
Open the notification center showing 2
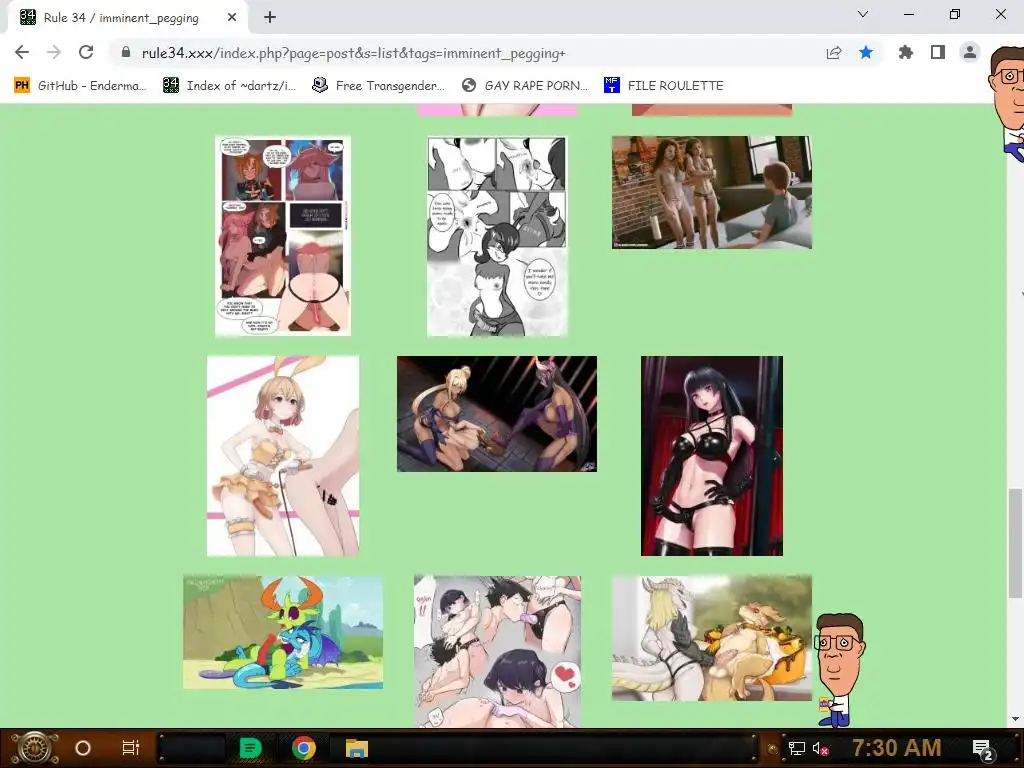coord(983,749)
